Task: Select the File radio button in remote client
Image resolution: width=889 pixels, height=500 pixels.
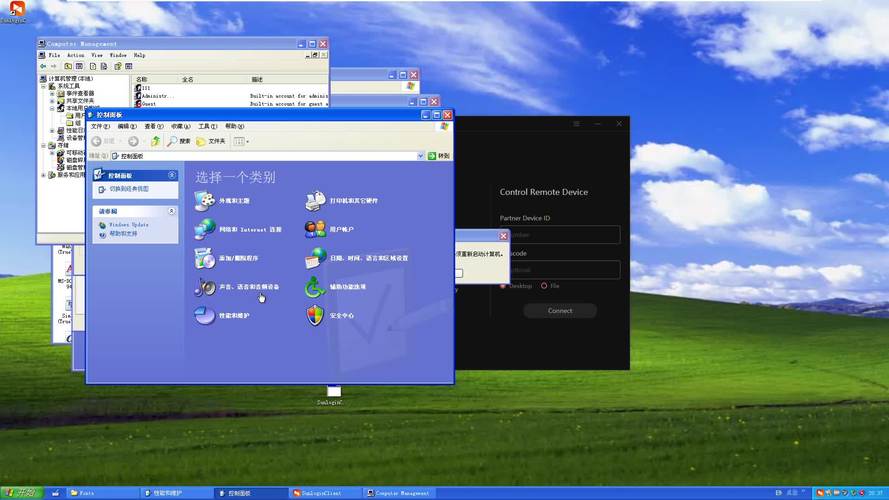Action: [x=544, y=286]
